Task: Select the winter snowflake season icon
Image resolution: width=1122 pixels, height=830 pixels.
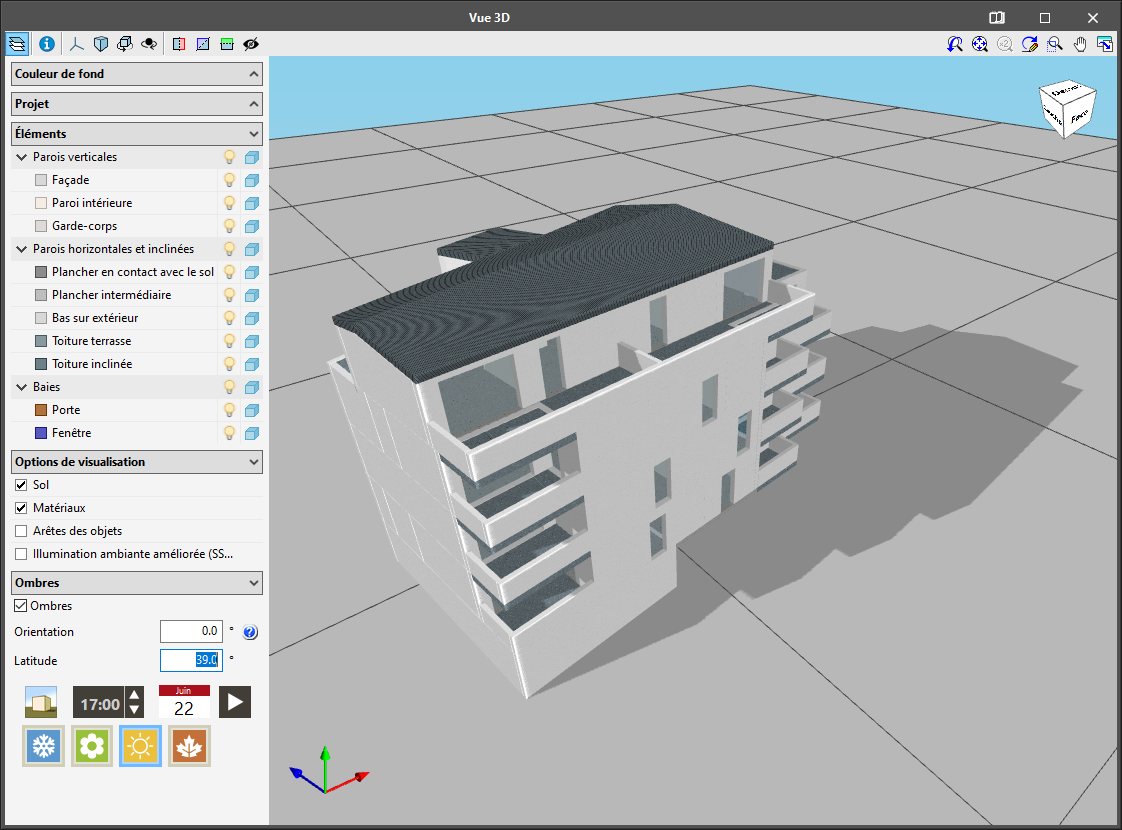Action: [x=43, y=745]
